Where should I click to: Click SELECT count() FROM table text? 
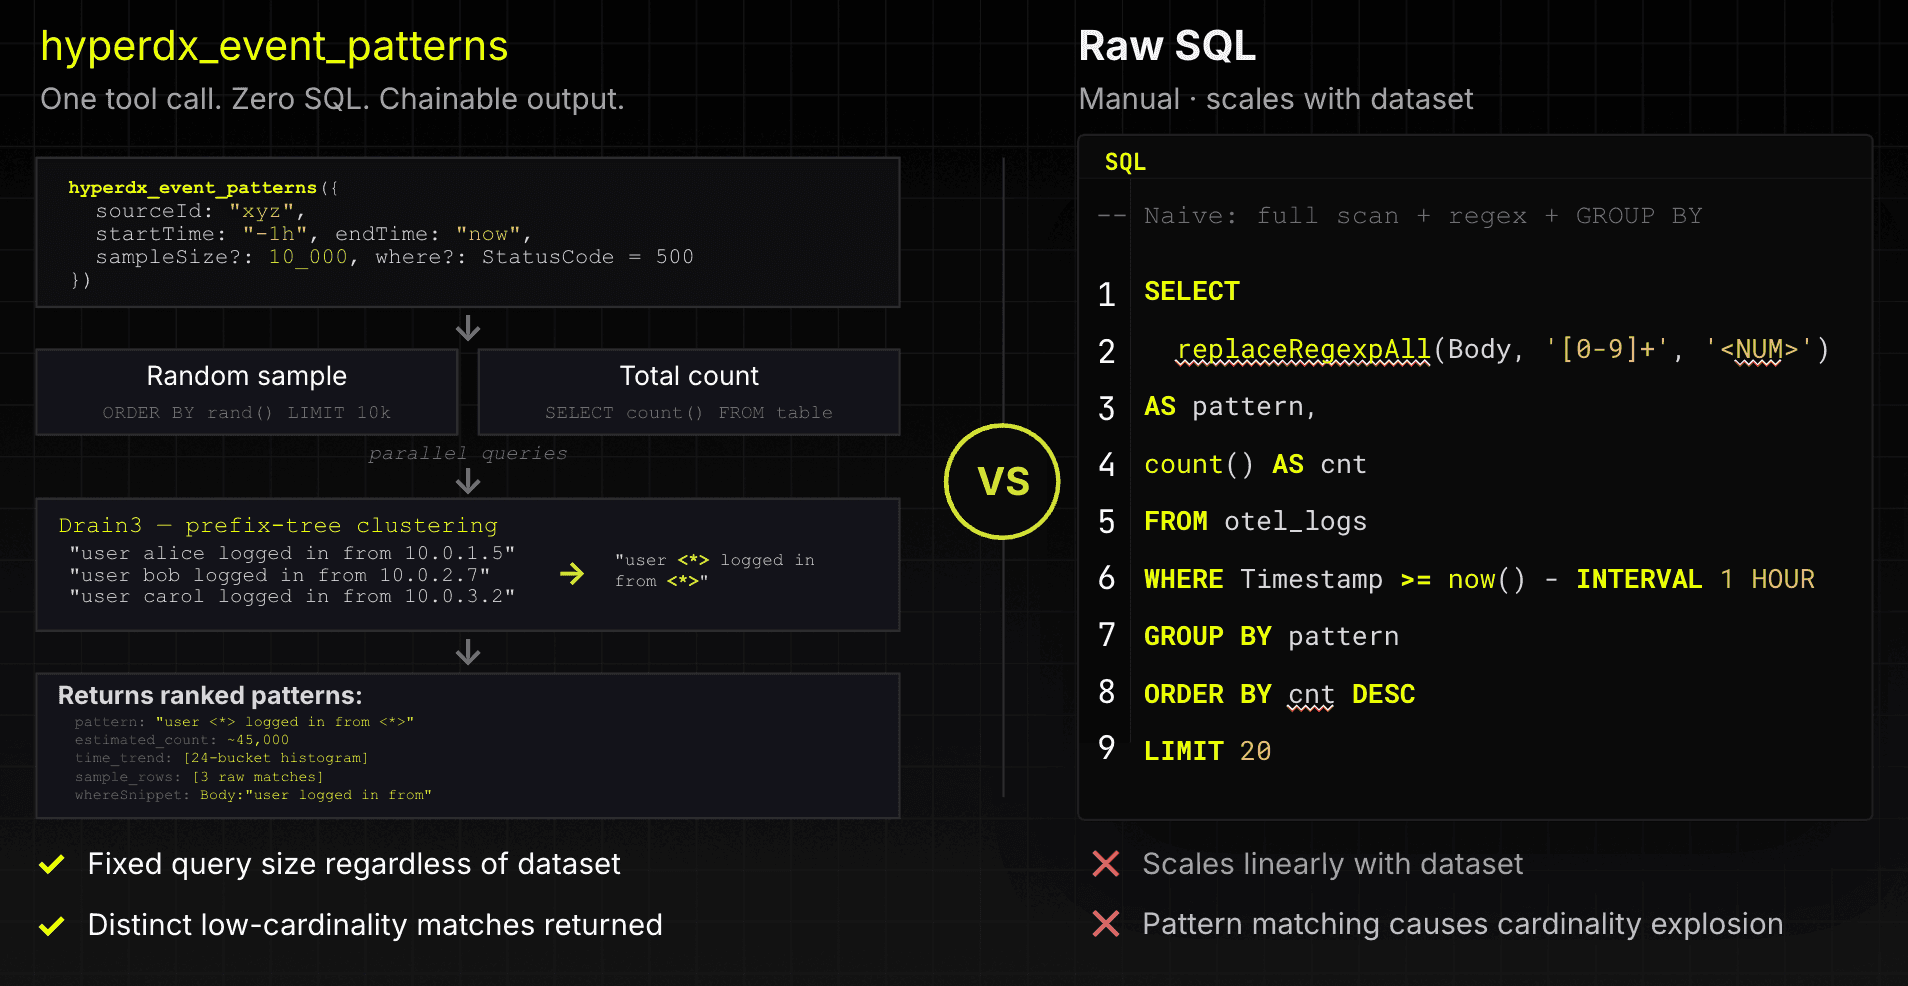pyautogui.click(x=689, y=413)
